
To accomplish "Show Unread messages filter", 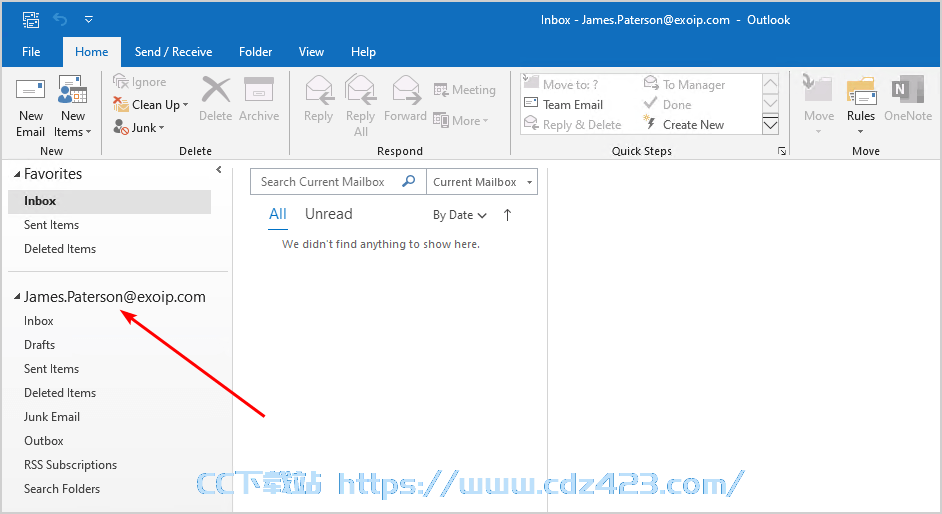I will point(329,214).
